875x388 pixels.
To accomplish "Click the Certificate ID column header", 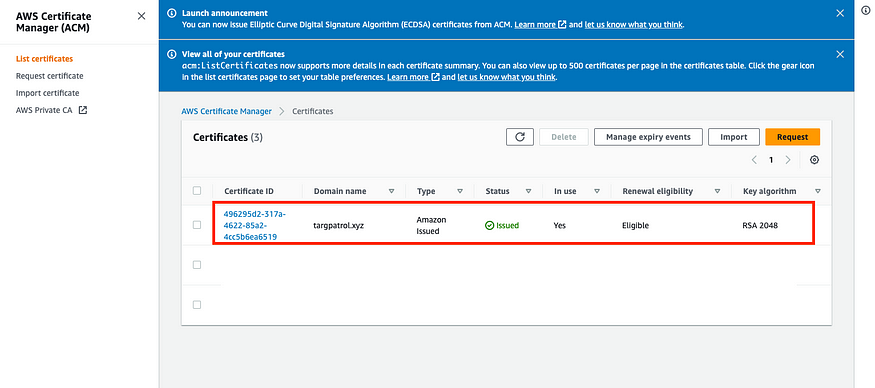I will 249,191.
